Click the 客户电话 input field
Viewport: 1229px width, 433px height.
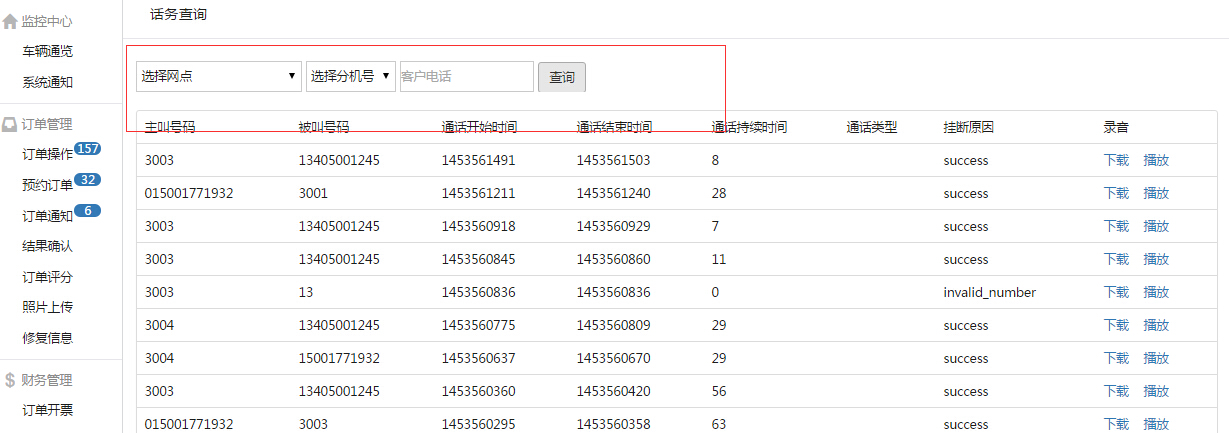coord(466,76)
